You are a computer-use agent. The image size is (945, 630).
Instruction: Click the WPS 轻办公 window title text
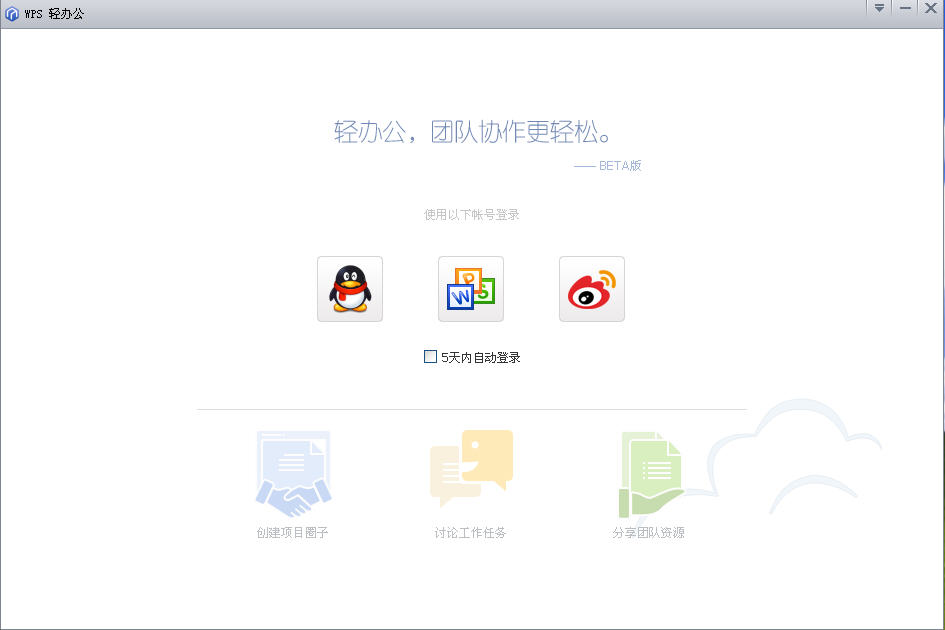54,14
